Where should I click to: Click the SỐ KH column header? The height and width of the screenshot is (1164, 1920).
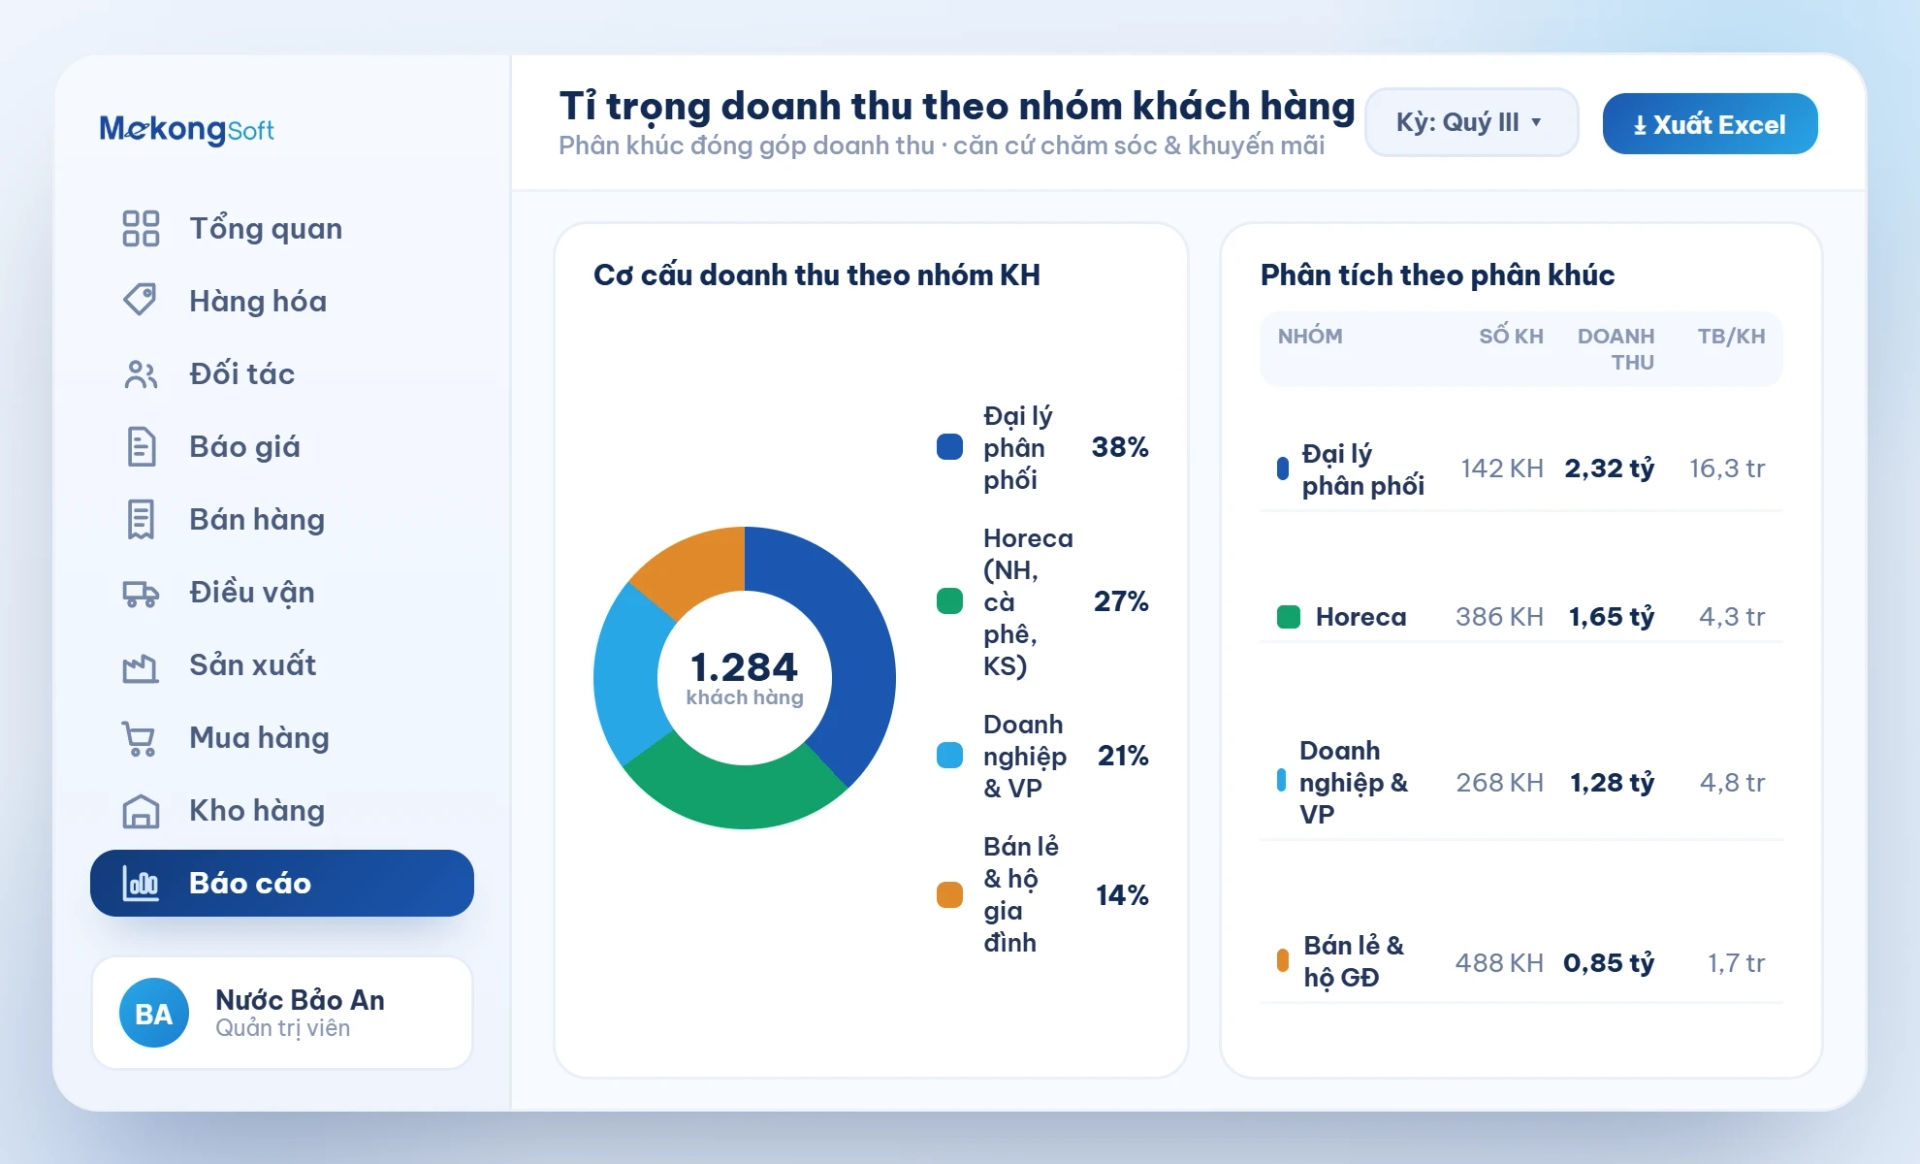1511,336
